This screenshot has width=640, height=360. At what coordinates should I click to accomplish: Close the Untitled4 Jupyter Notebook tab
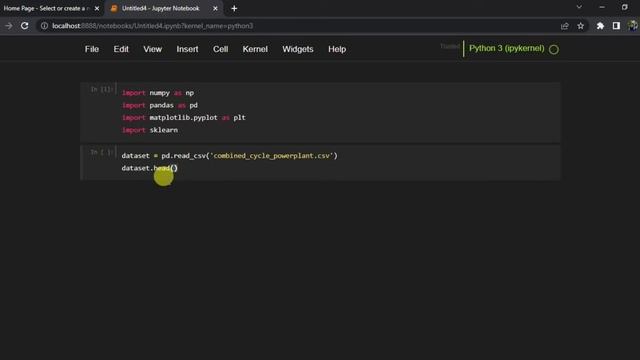pos(215,8)
